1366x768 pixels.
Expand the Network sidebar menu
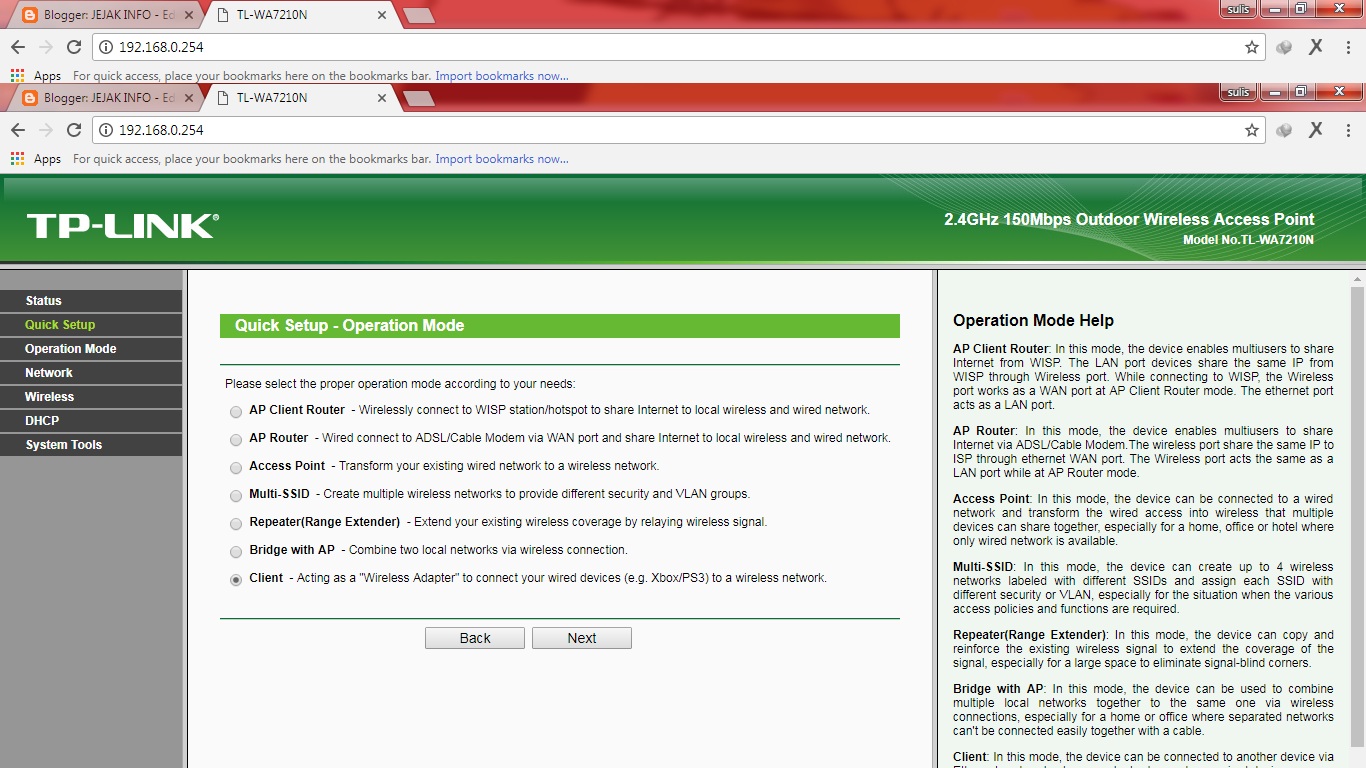pyautogui.click(x=91, y=373)
